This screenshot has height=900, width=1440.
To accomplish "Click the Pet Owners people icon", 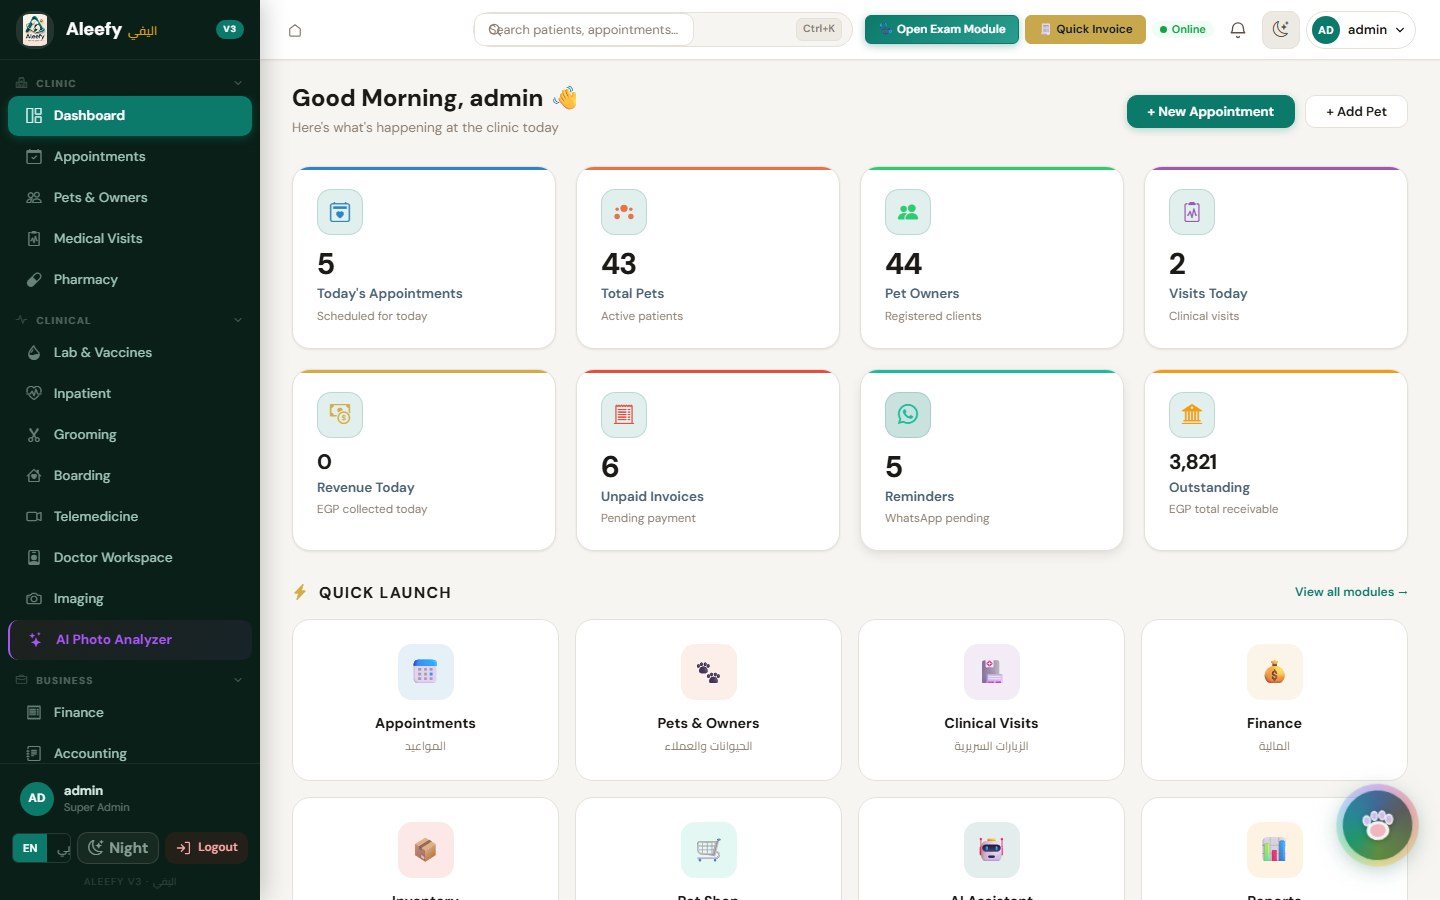I will click(908, 212).
